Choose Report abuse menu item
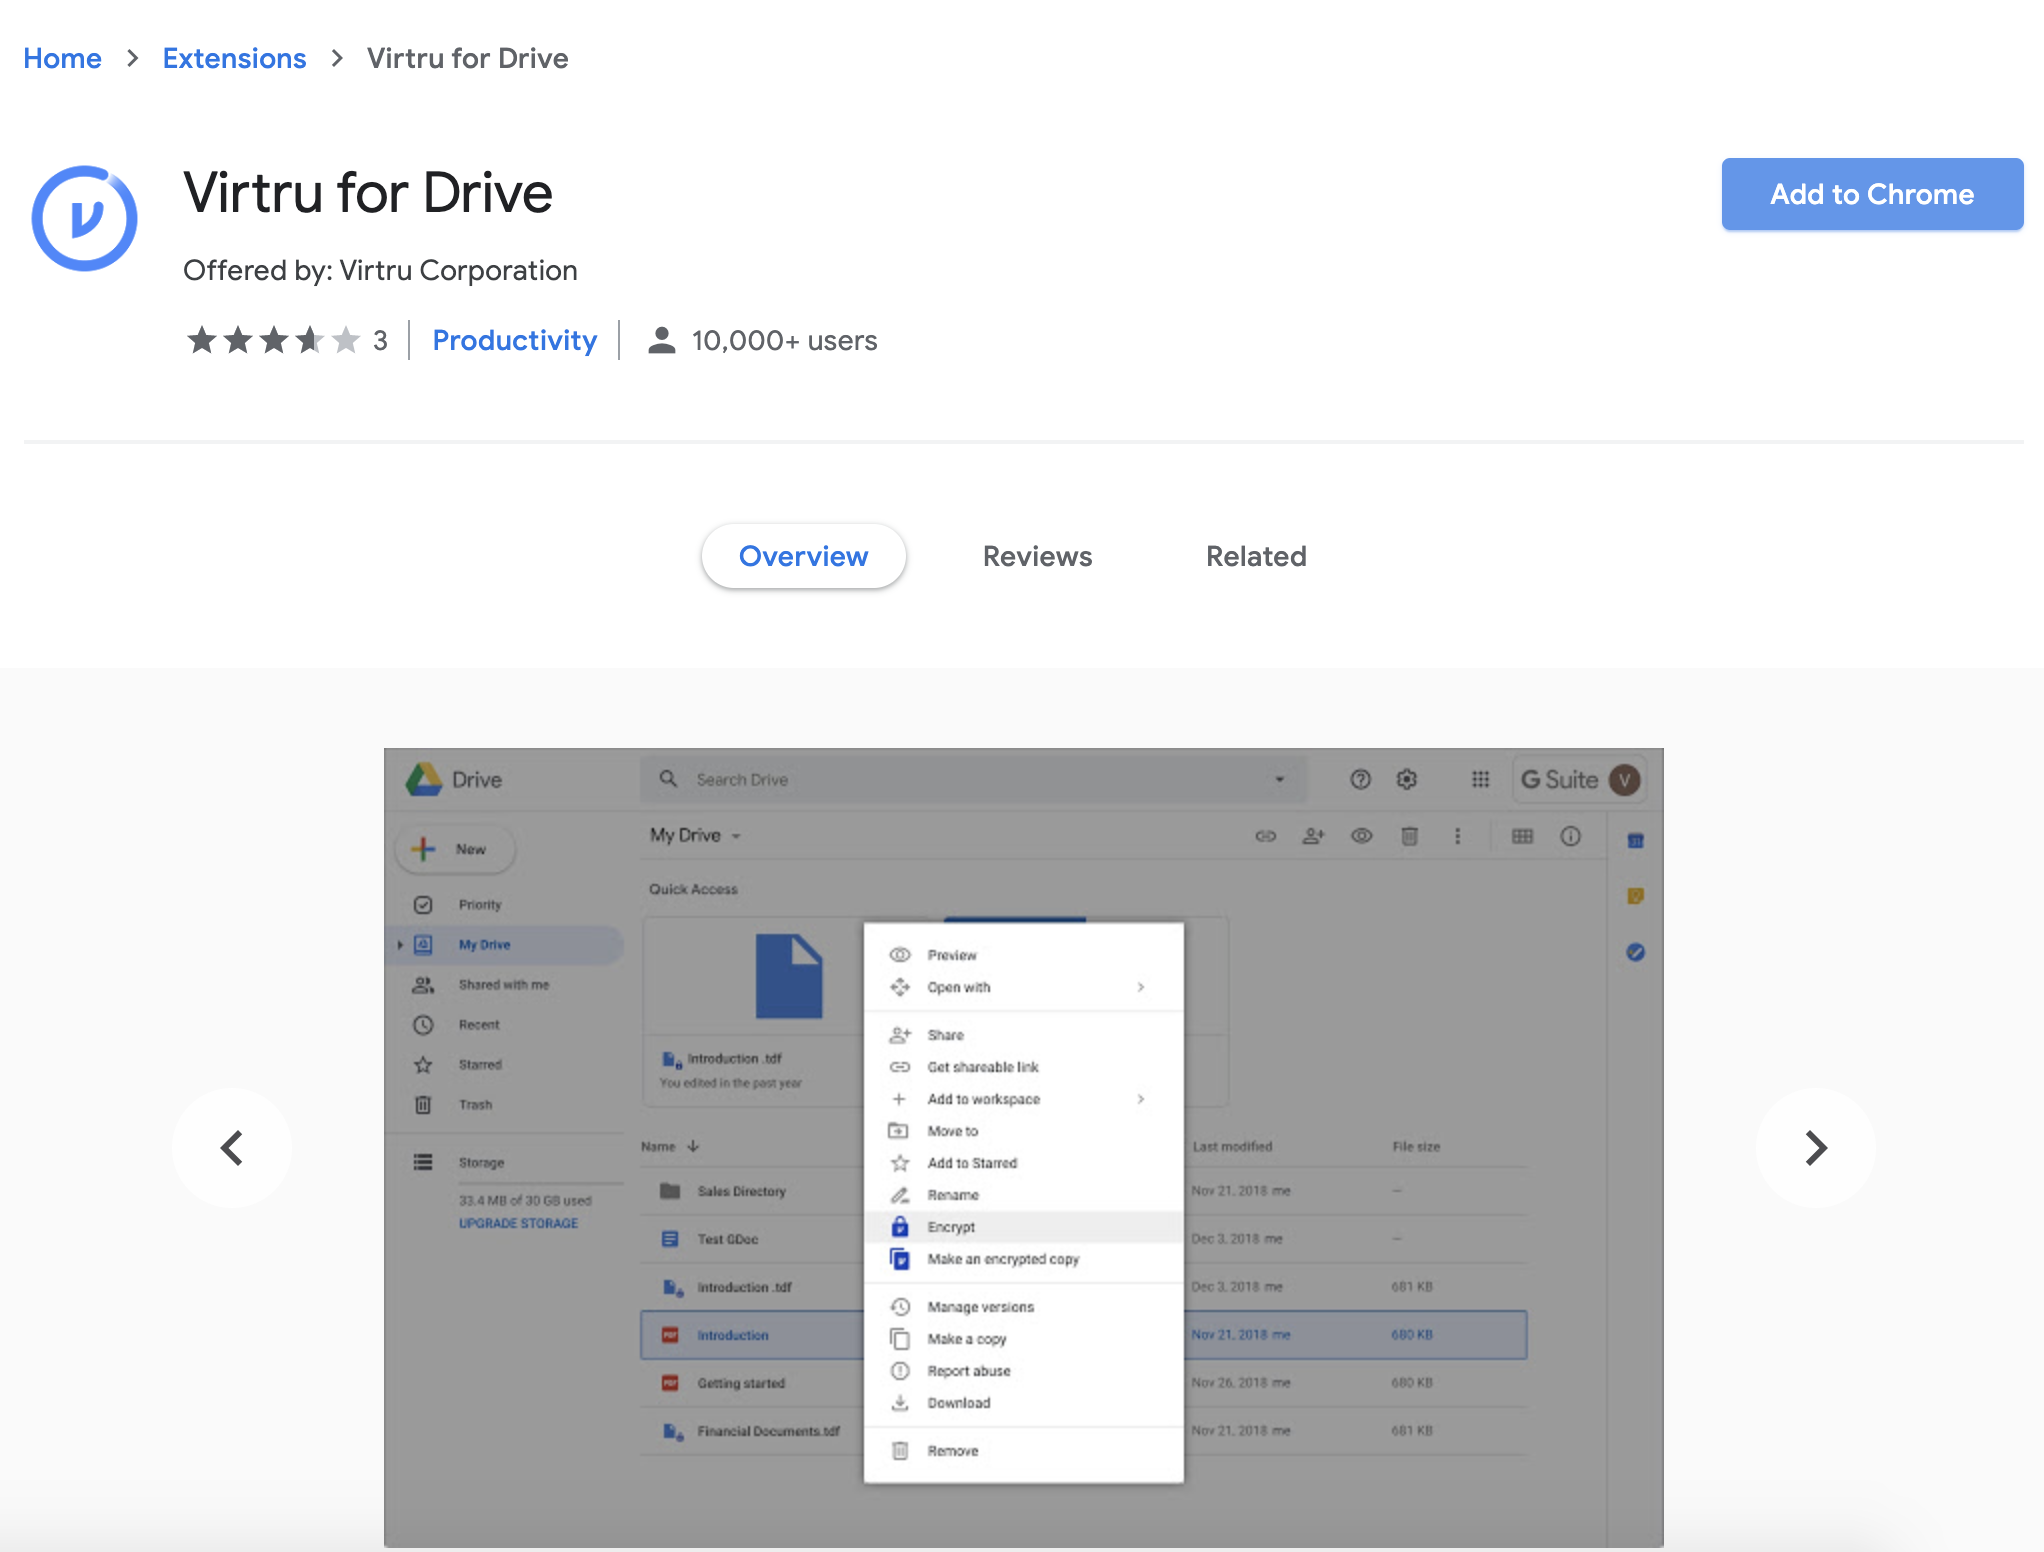This screenshot has height=1552, width=2044. click(x=1024, y=1371)
